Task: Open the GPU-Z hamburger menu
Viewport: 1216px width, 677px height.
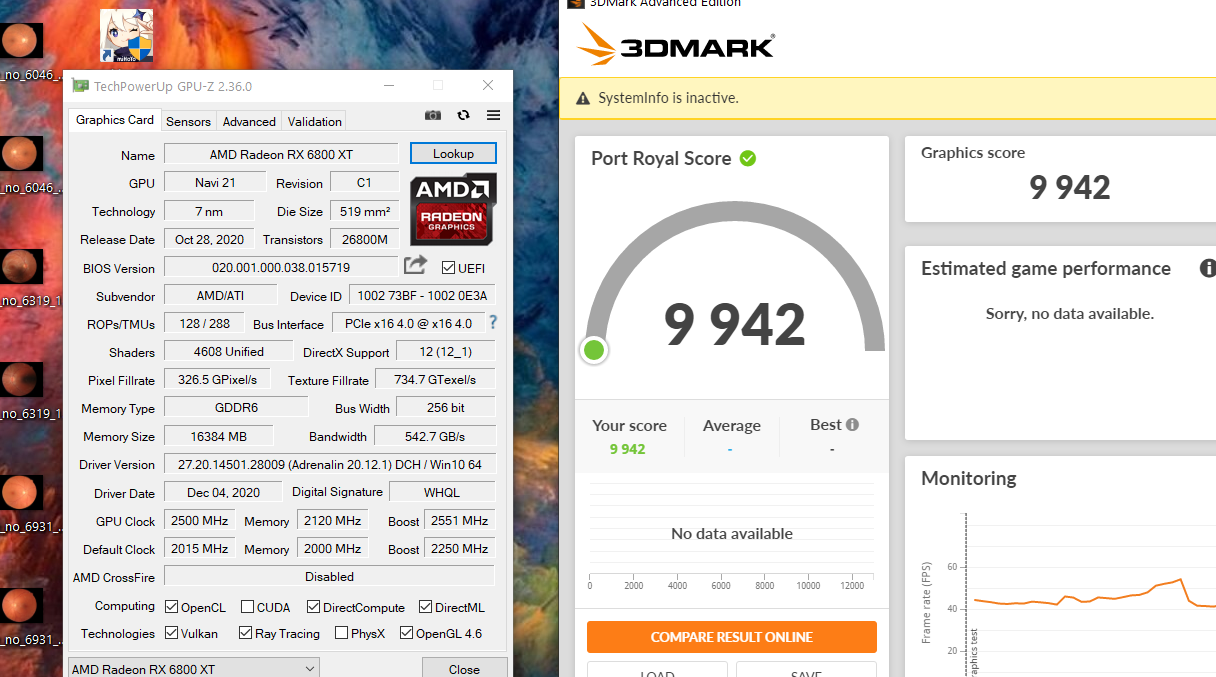Action: click(x=493, y=116)
